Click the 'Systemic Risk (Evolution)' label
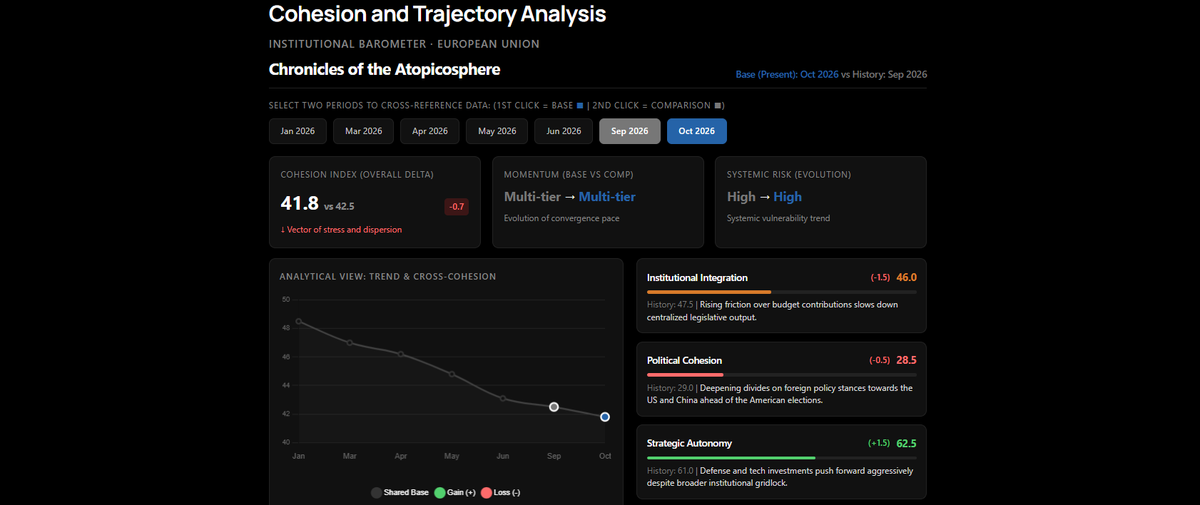The width and height of the screenshot is (1200, 505). (789, 174)
